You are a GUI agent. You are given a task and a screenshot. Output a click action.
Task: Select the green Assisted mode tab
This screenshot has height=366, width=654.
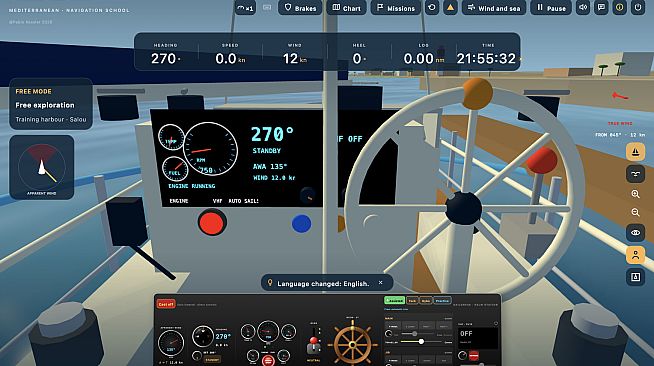[x=394, y=301]
